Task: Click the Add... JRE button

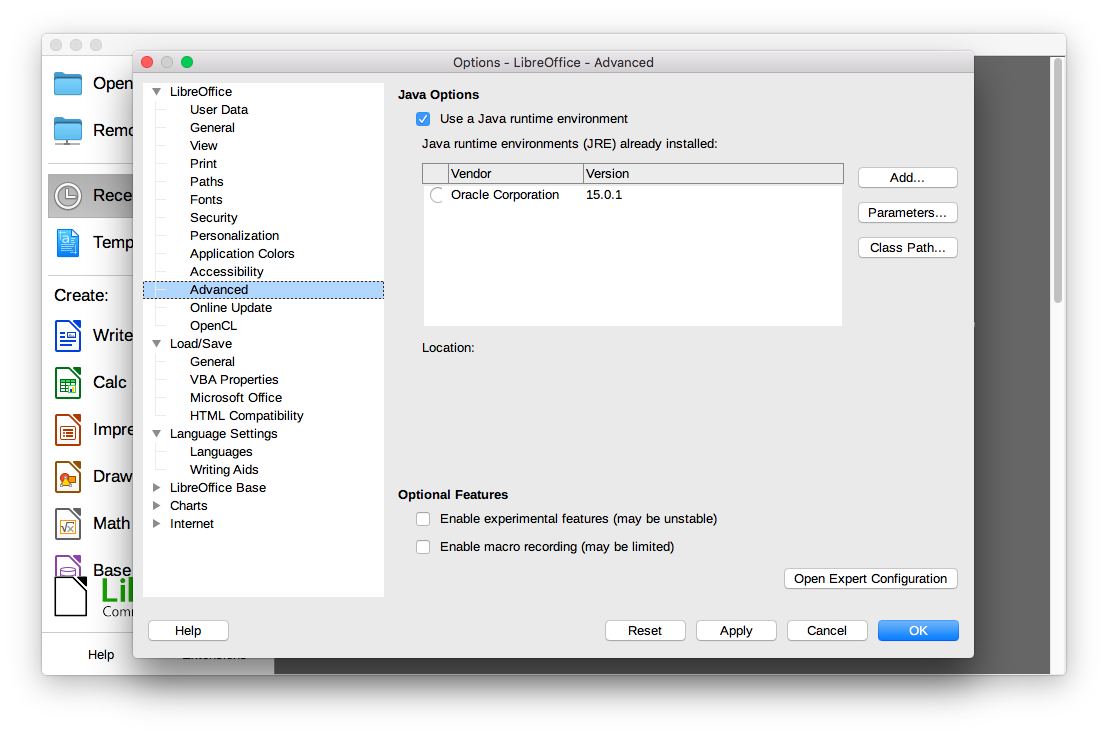Action: [x=907, y=177]
